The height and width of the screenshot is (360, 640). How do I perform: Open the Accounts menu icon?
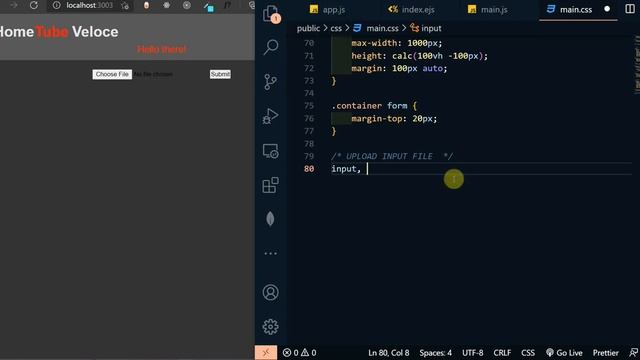coord(271,292)
